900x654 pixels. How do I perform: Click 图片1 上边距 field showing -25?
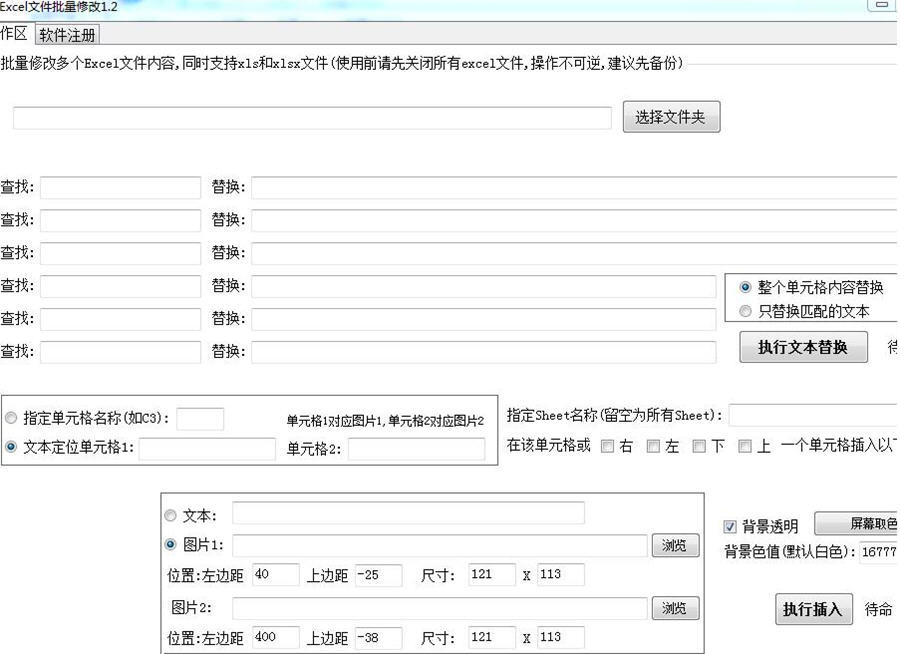[x=378, y=575]
